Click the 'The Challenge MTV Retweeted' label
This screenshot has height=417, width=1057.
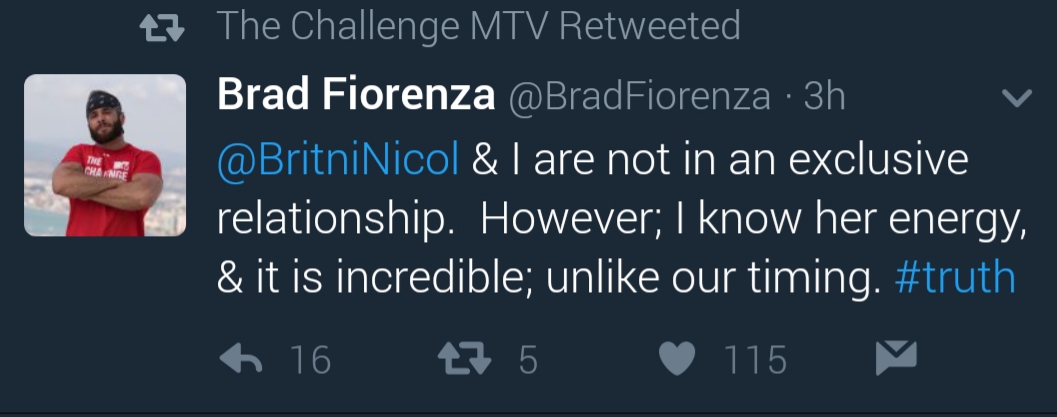[479, 26]
